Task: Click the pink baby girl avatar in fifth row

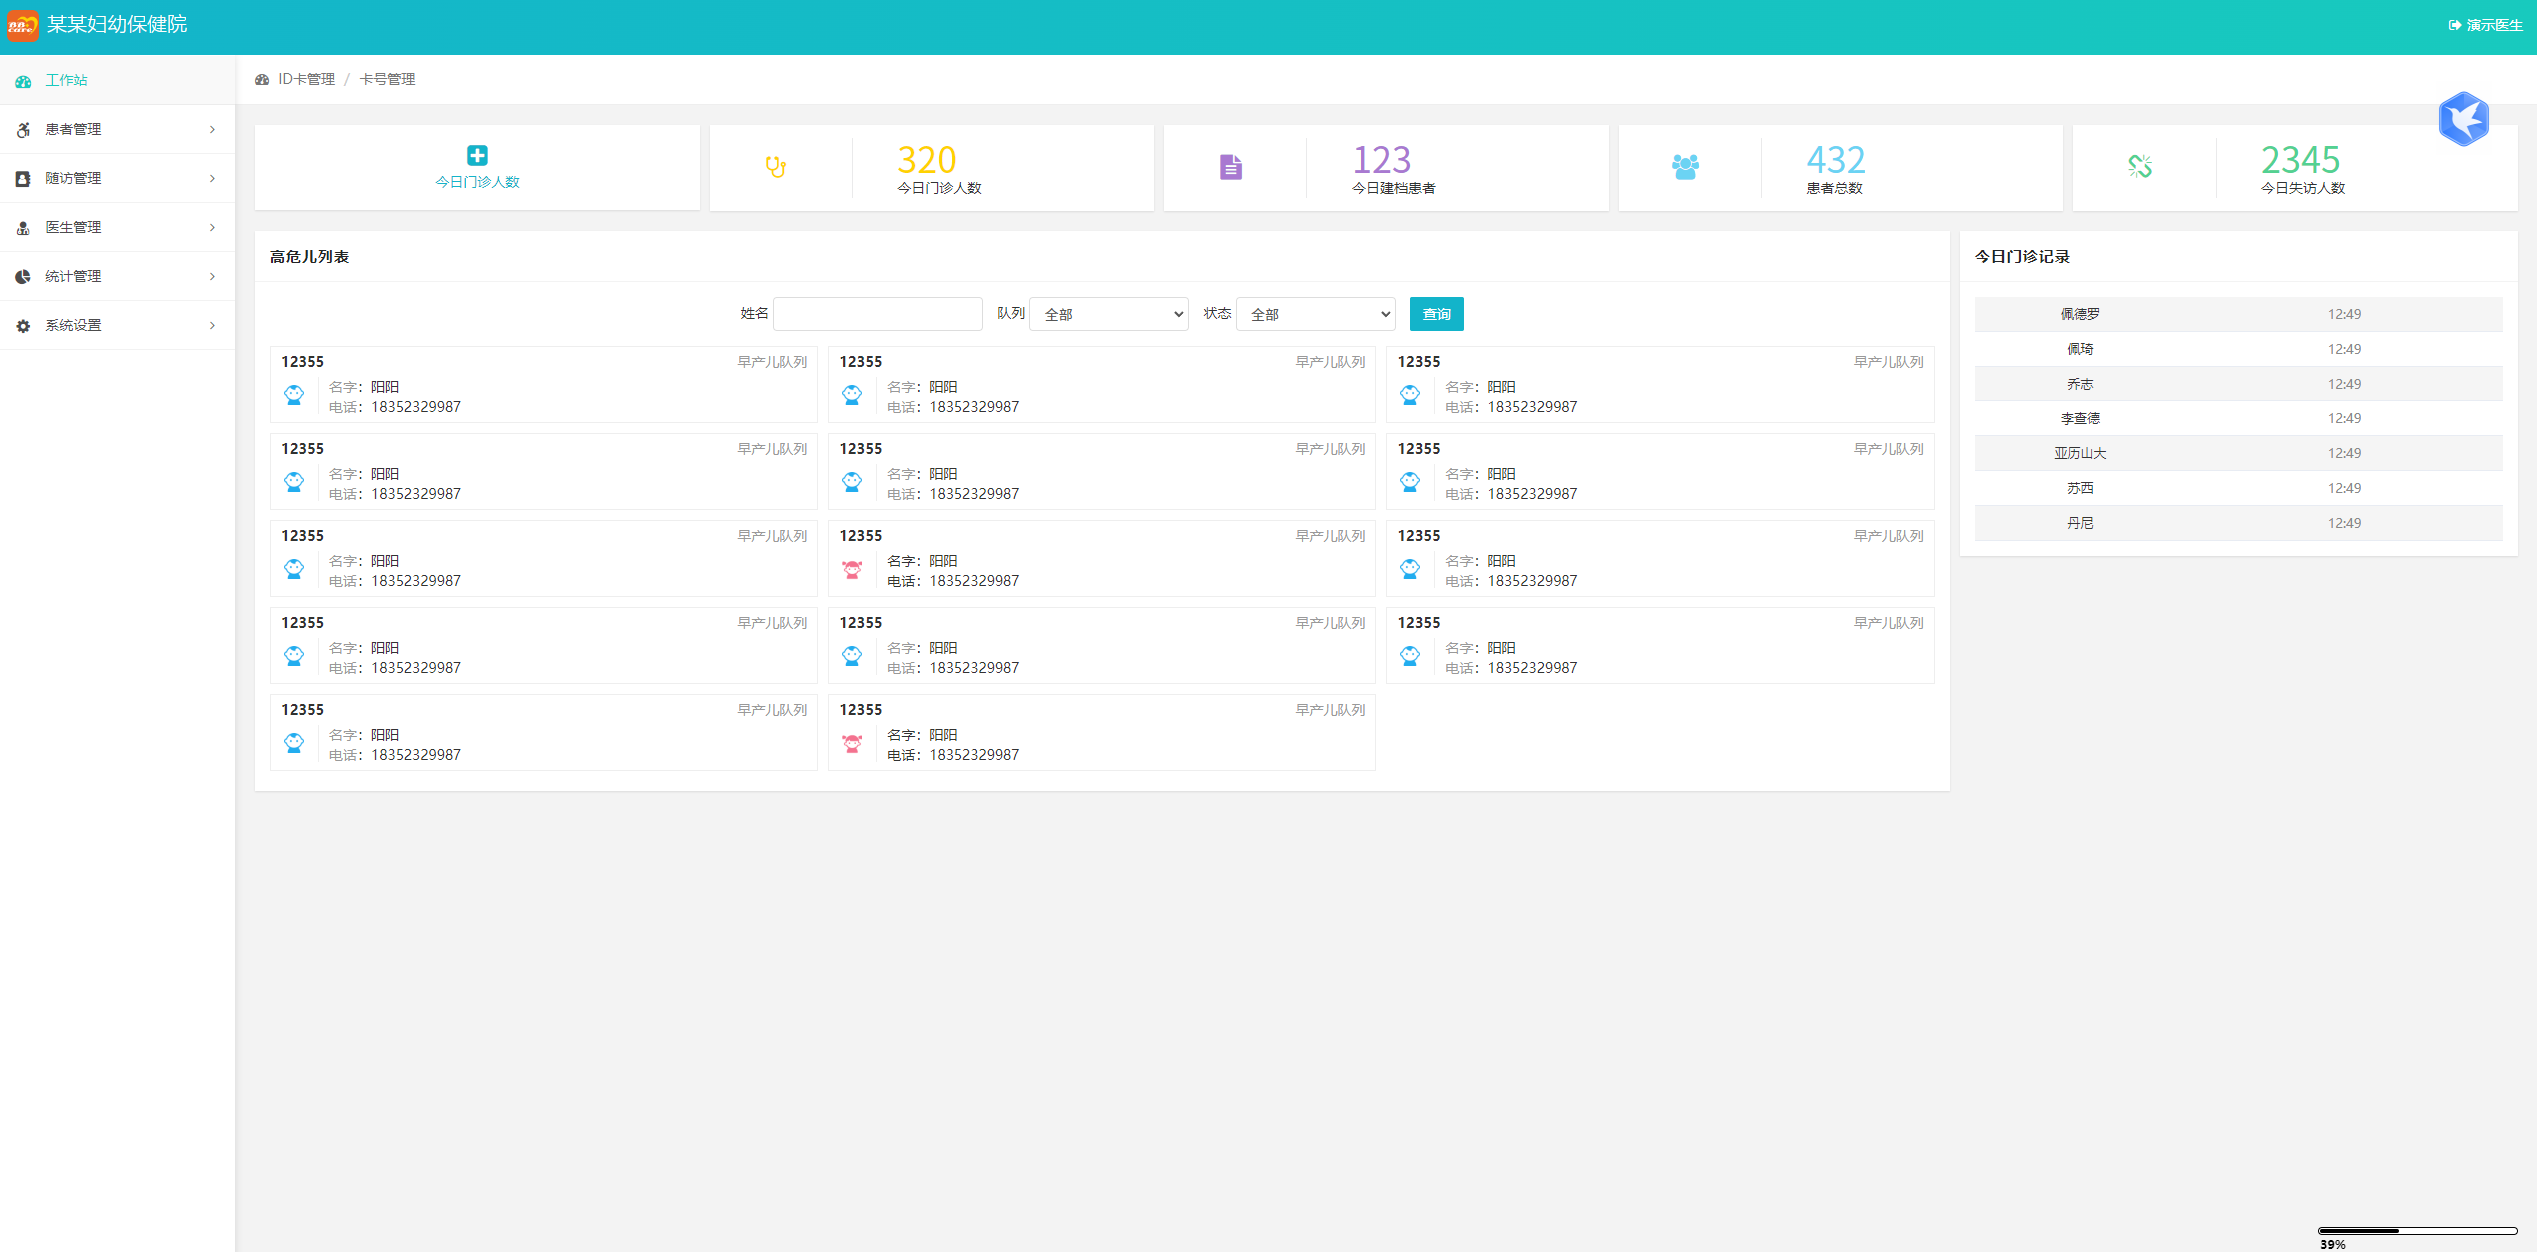Action: point(852,744)
